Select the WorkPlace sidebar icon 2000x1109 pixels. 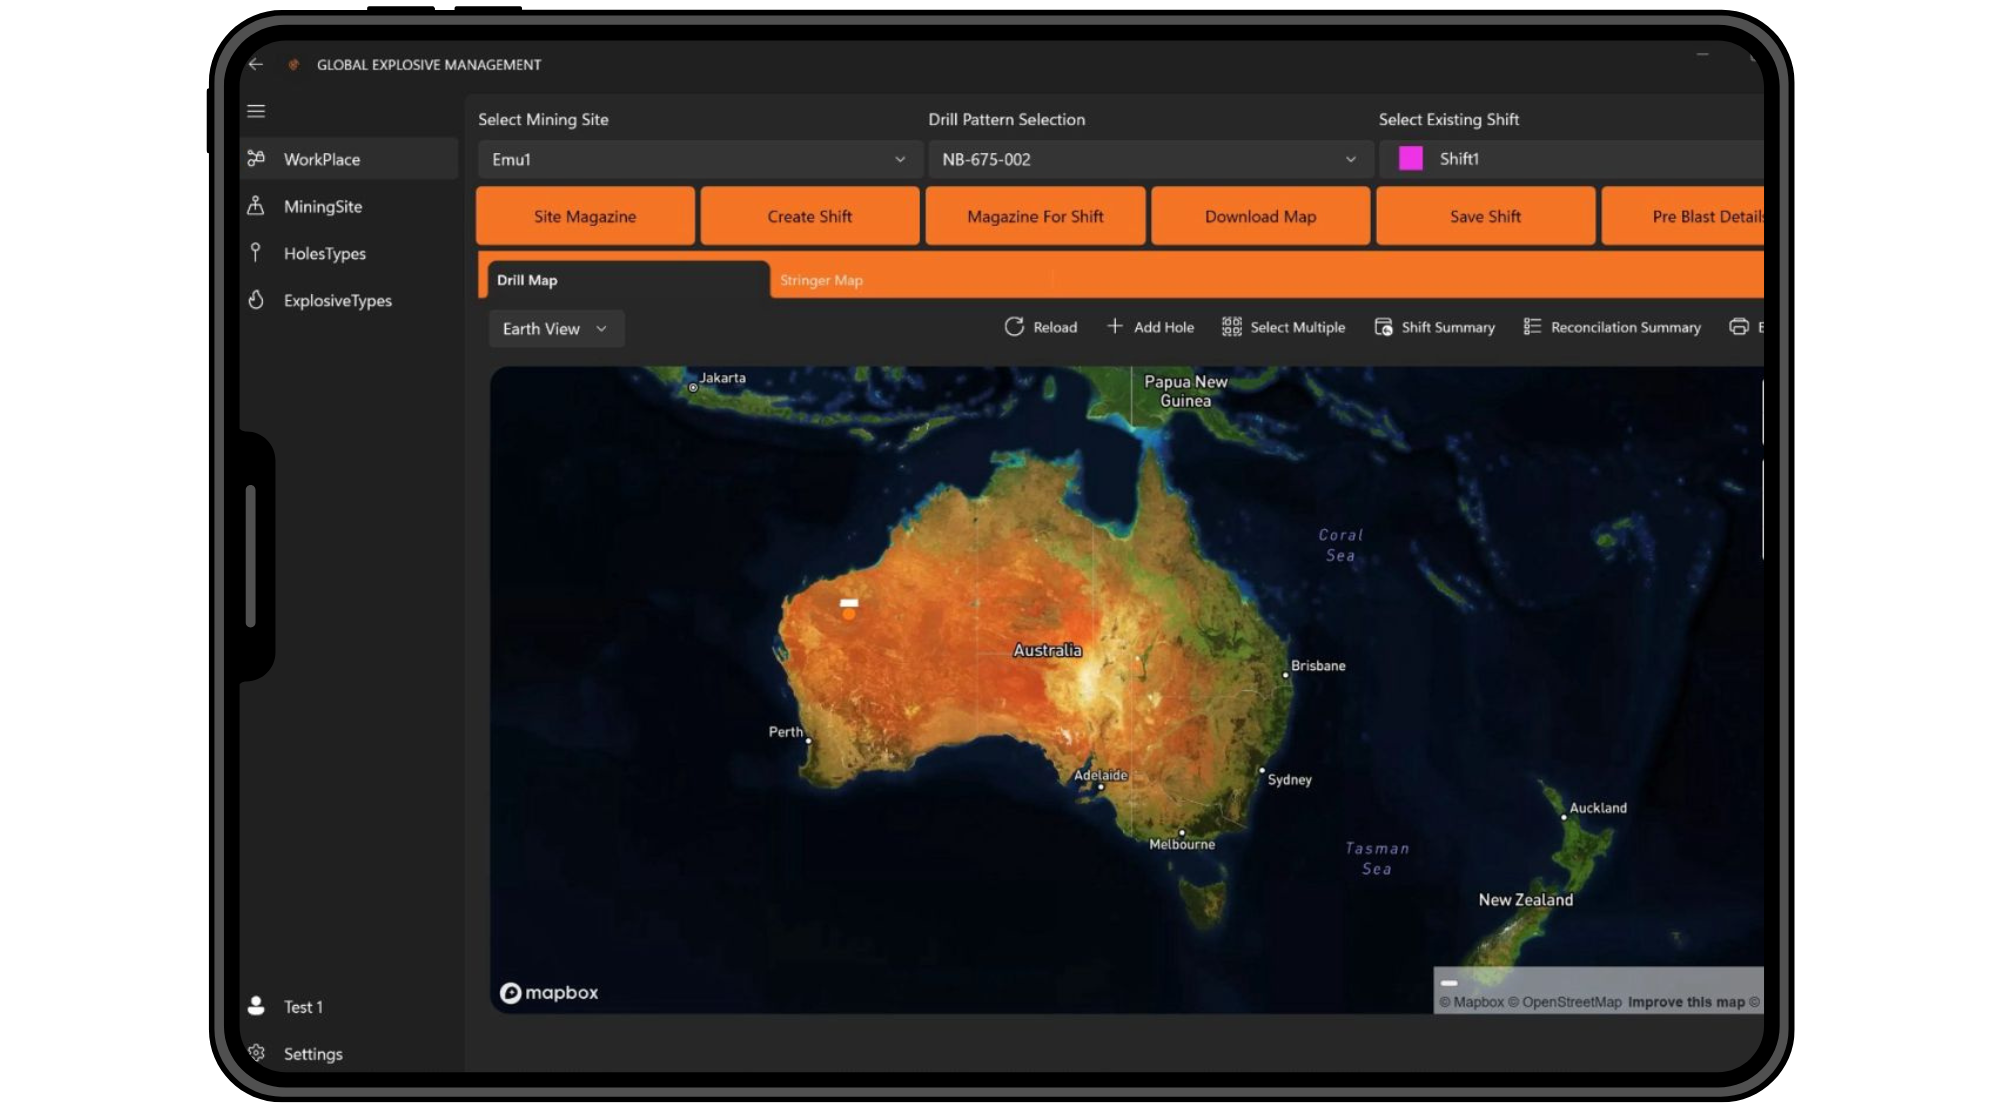[256, 158]
